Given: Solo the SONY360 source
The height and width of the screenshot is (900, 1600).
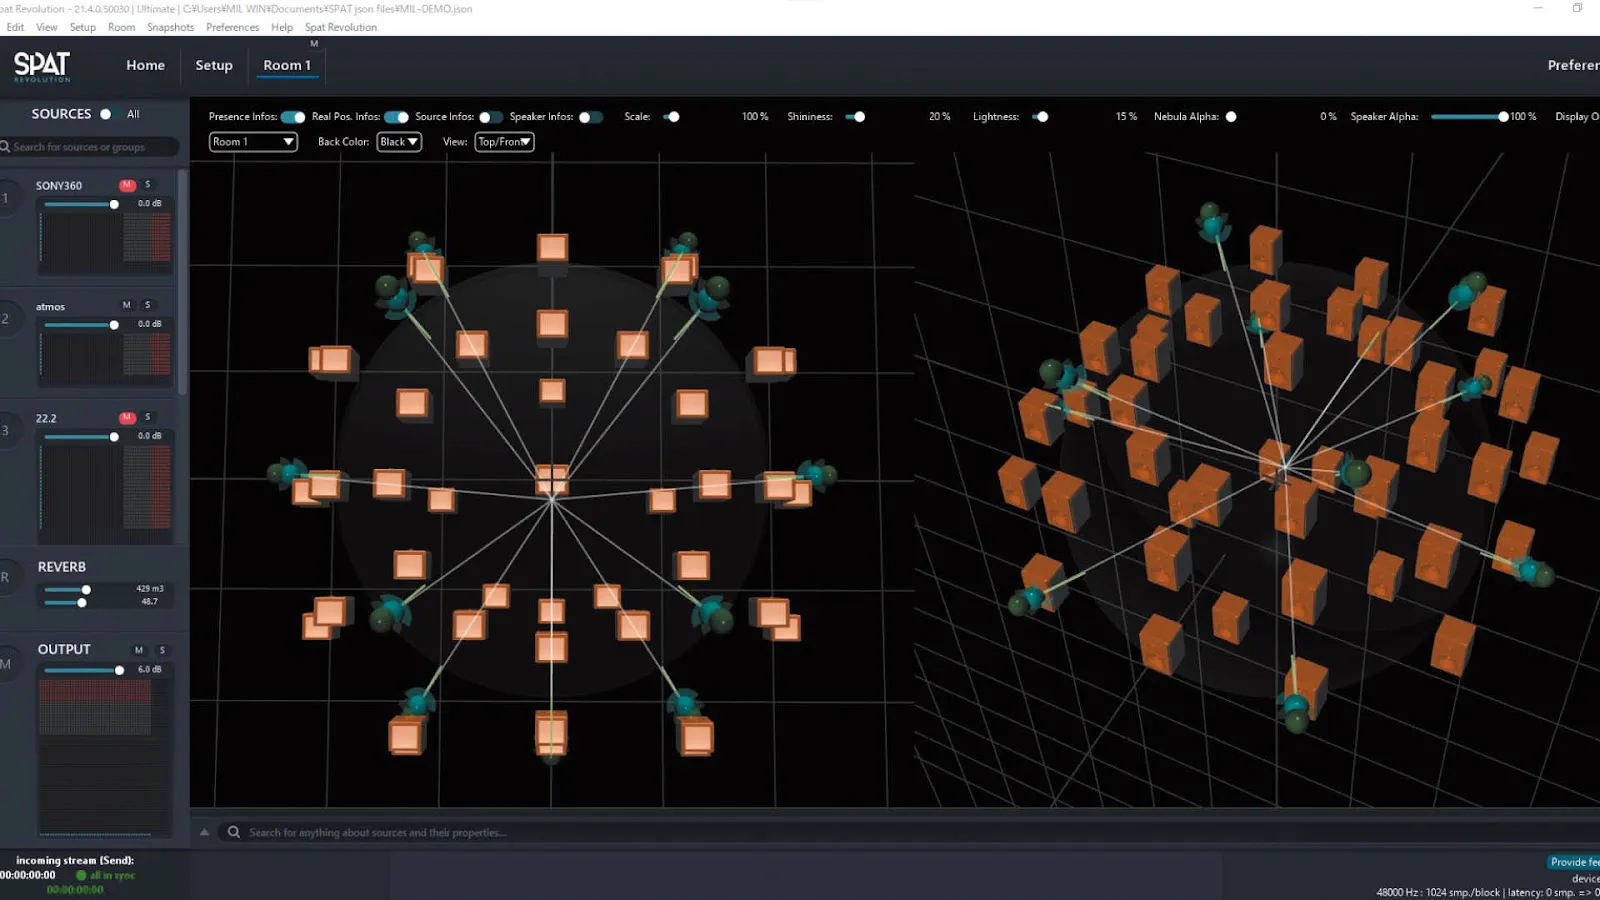Looking at the screenshot, I should tap(148, 185).
